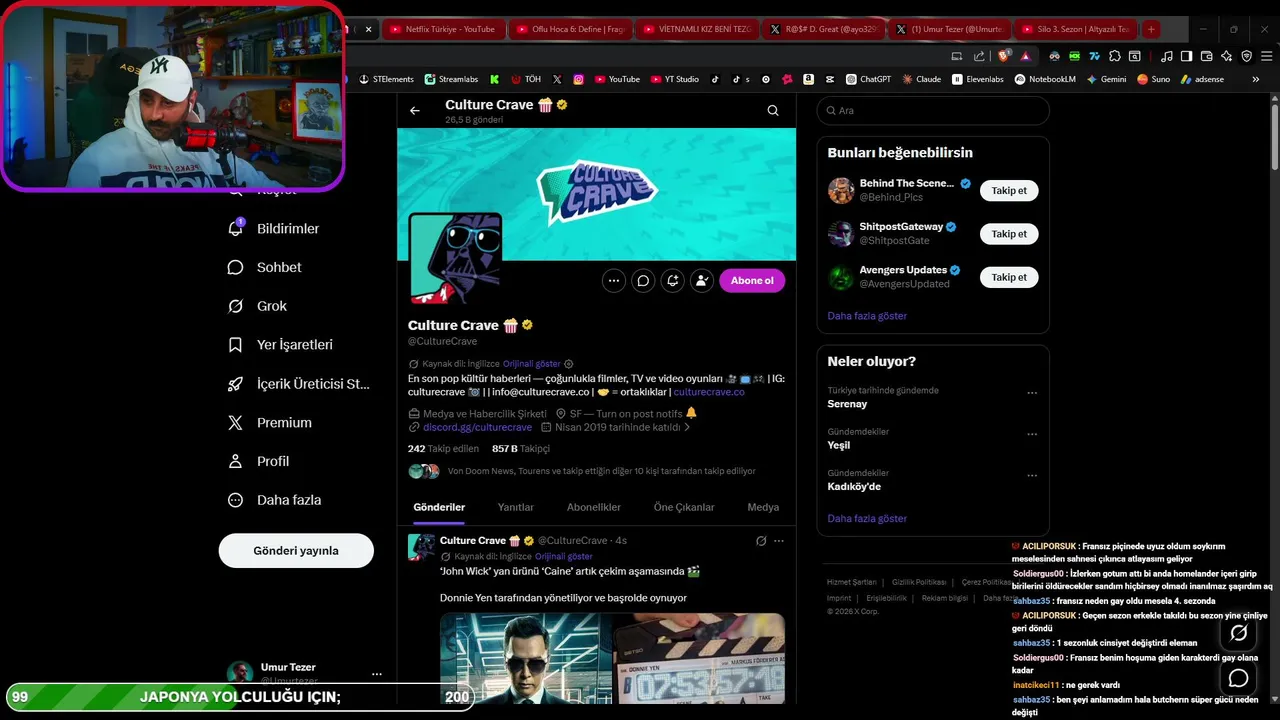Toggle the following button with person-check icon
The width and height of the screenshot is (1280, 720).
[702, 281]
